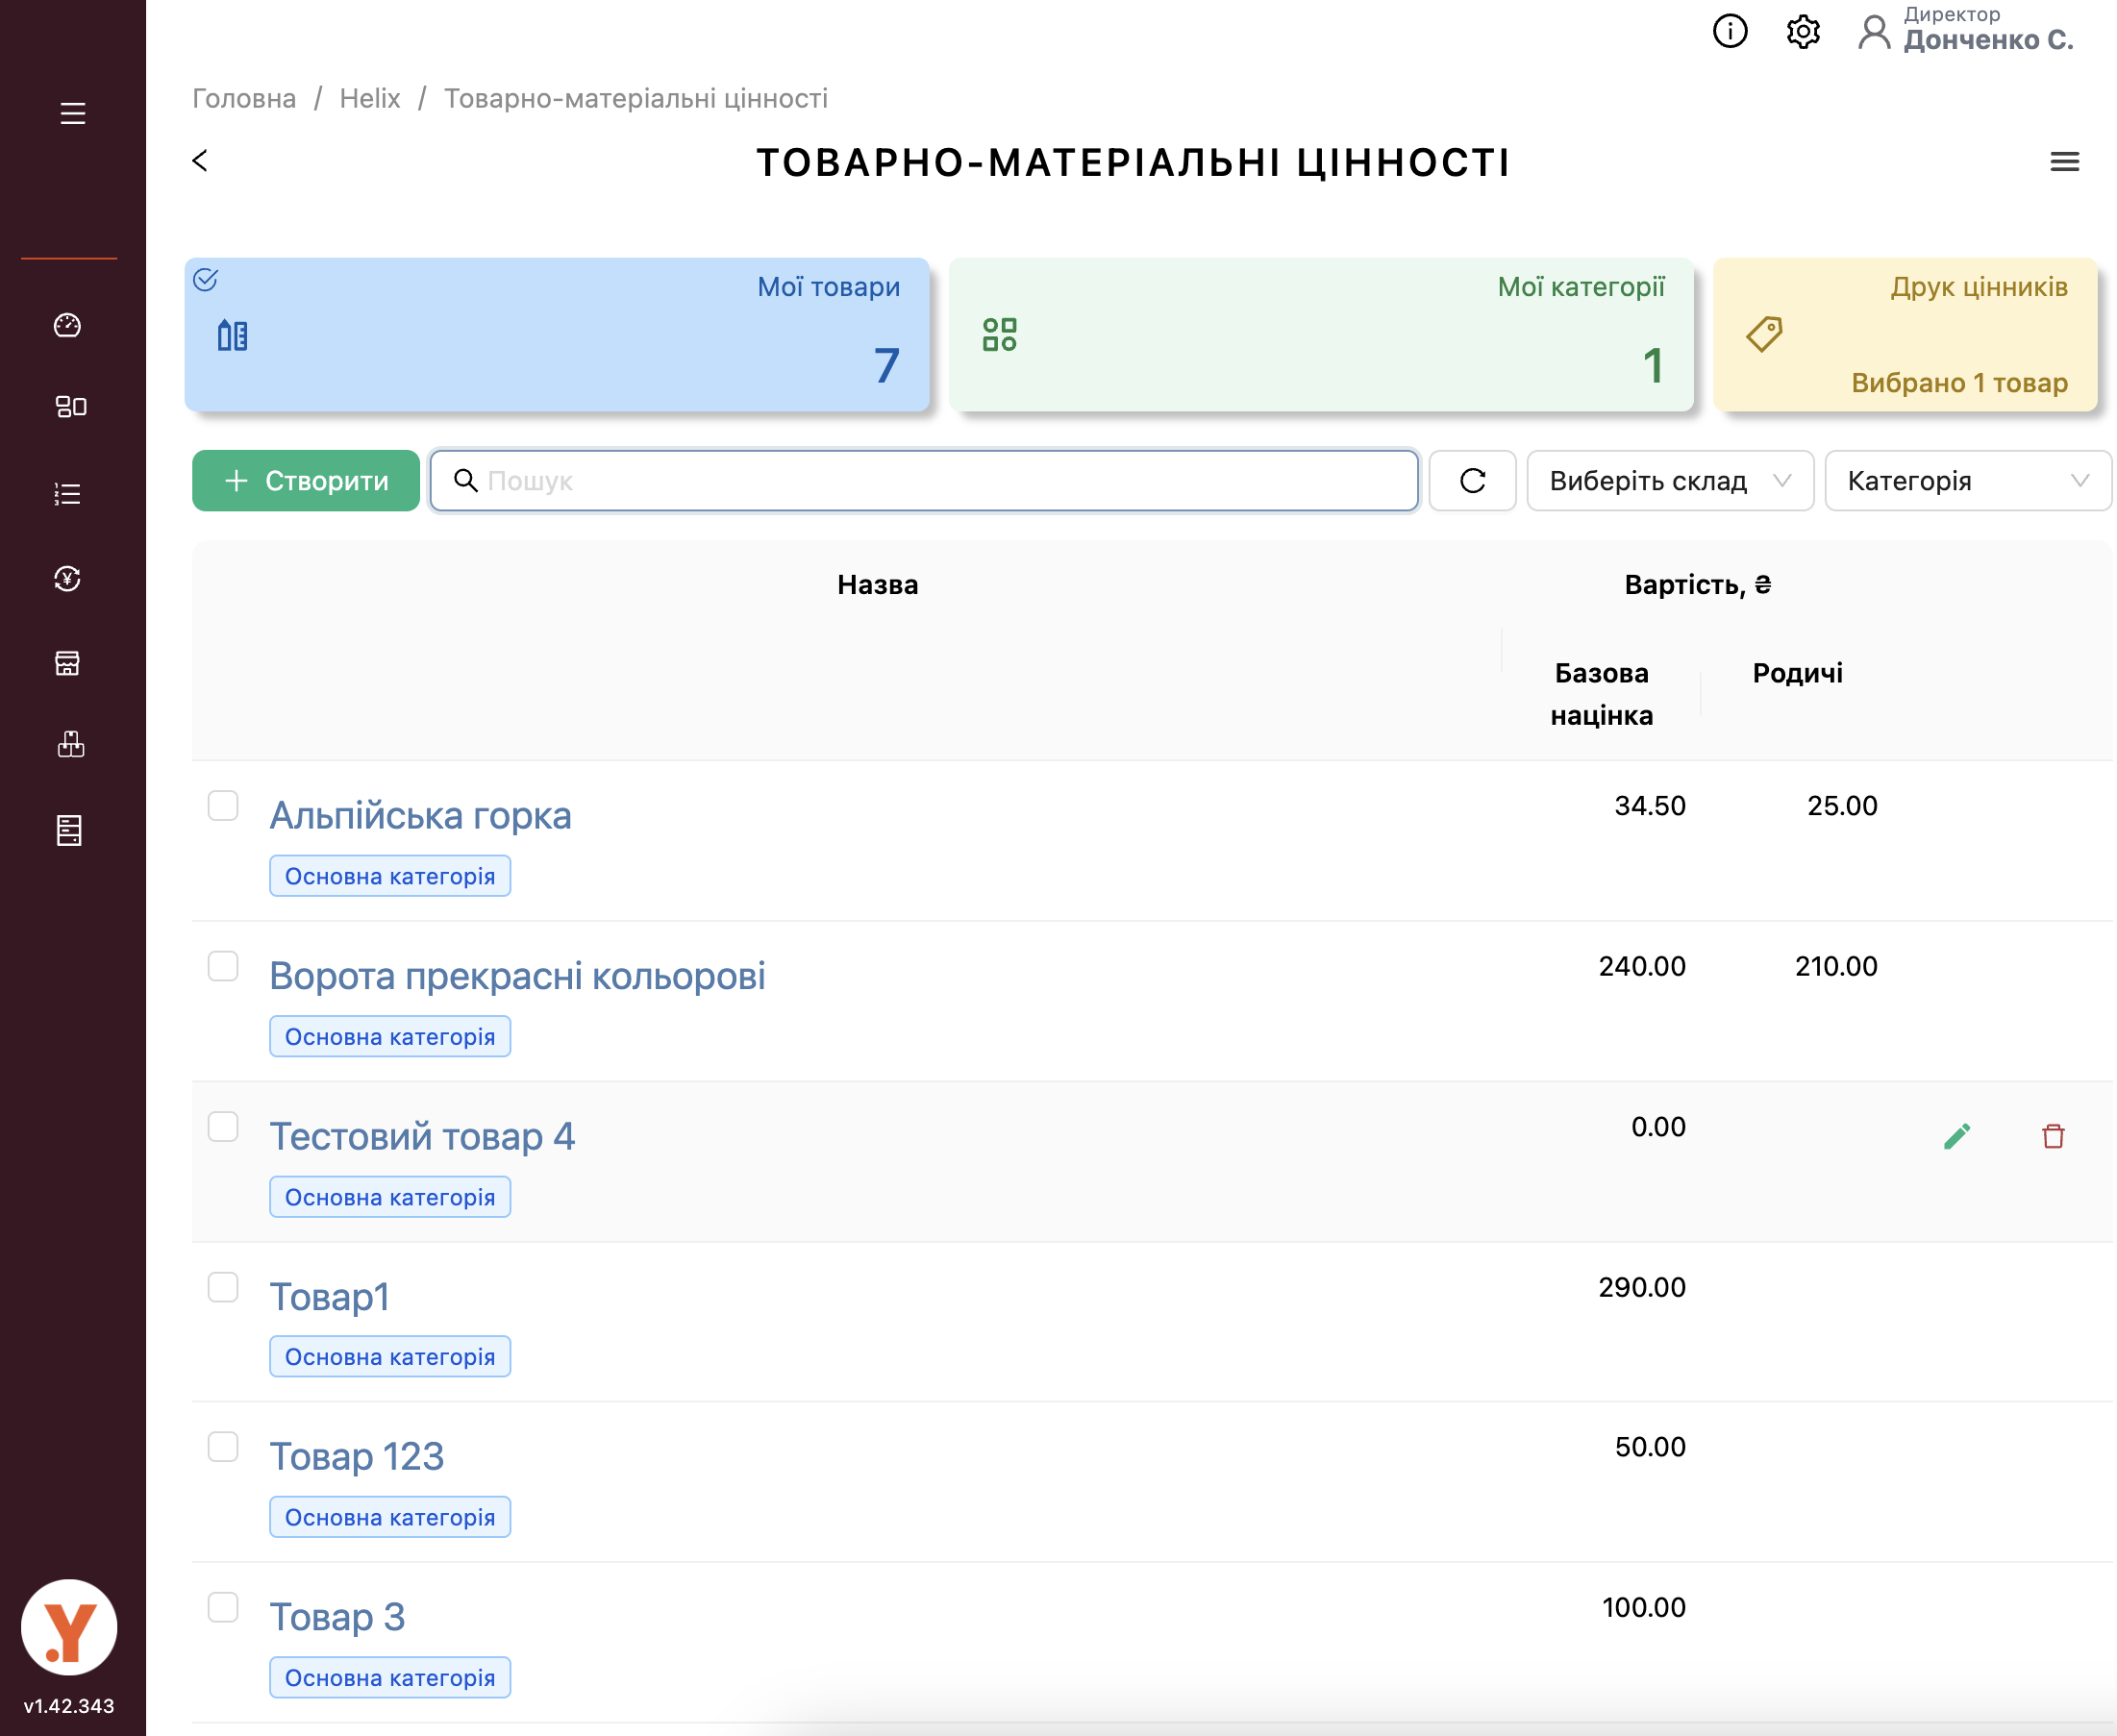The width and height of the screenshot is (2117, 1736).
Task: Open the Ворота прекрасні кольорові link
Action: point(517,976)
